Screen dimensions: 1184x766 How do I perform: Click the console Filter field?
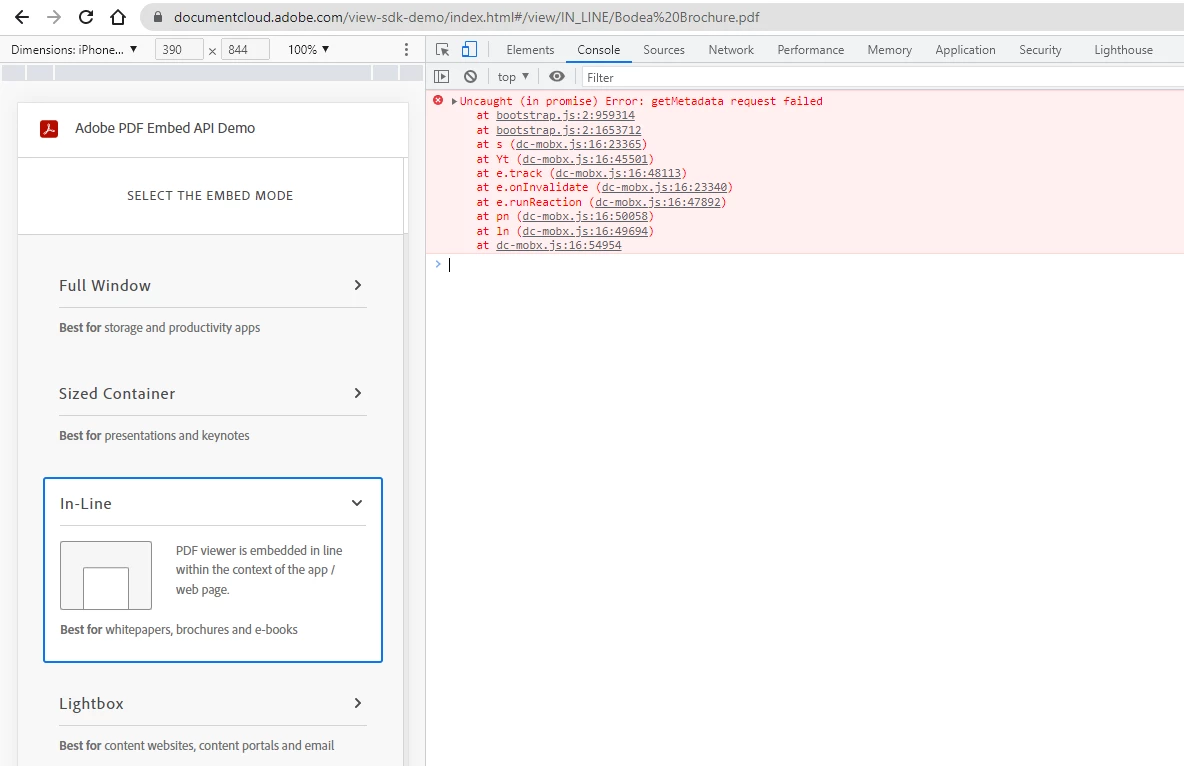click(883, 77)
